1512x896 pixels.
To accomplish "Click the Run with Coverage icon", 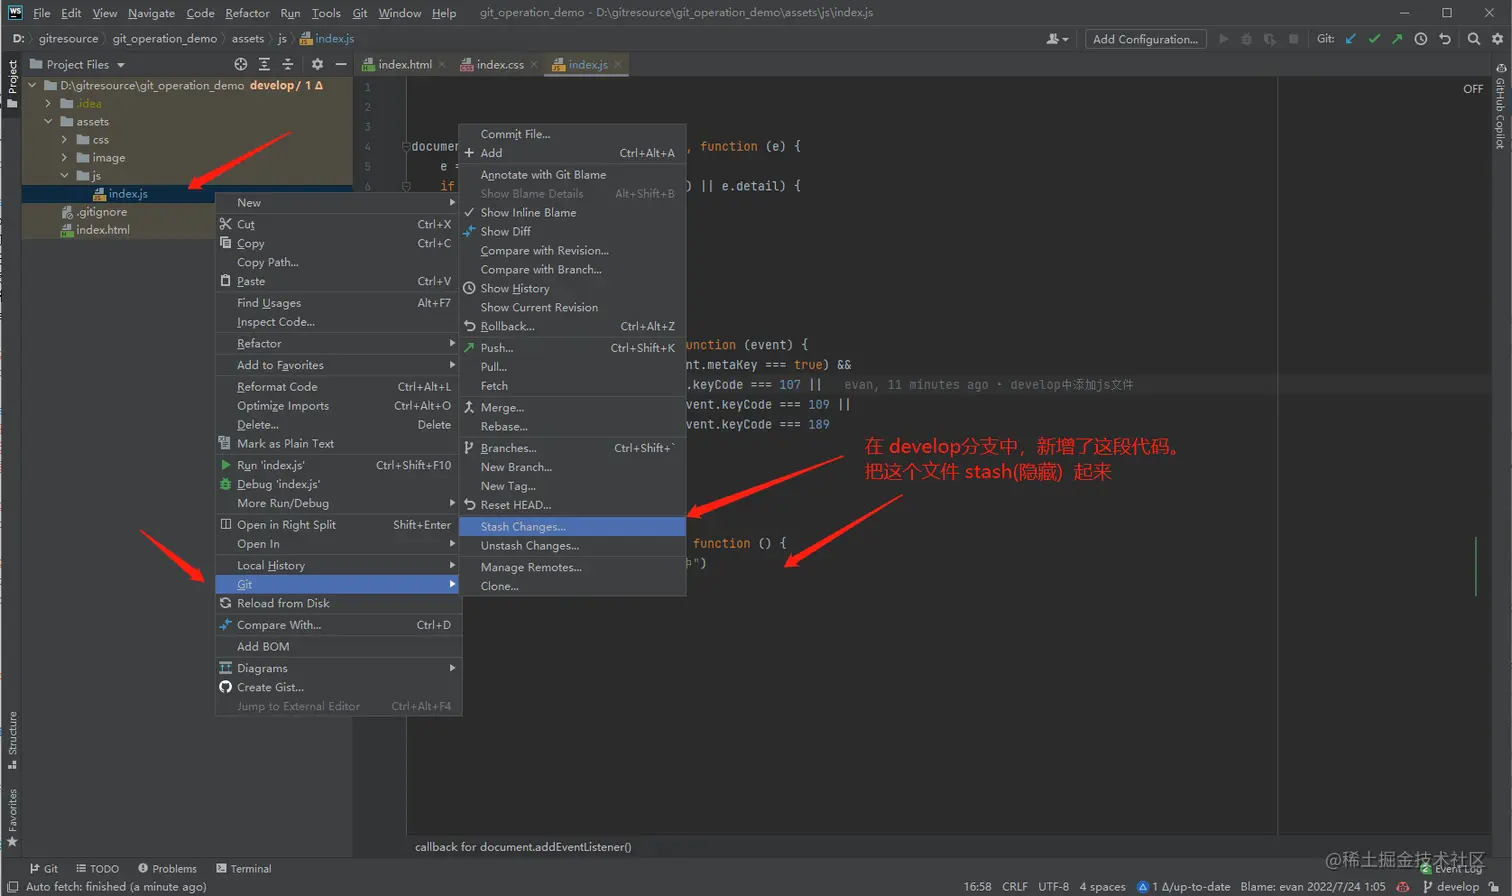I will 1269,39.
